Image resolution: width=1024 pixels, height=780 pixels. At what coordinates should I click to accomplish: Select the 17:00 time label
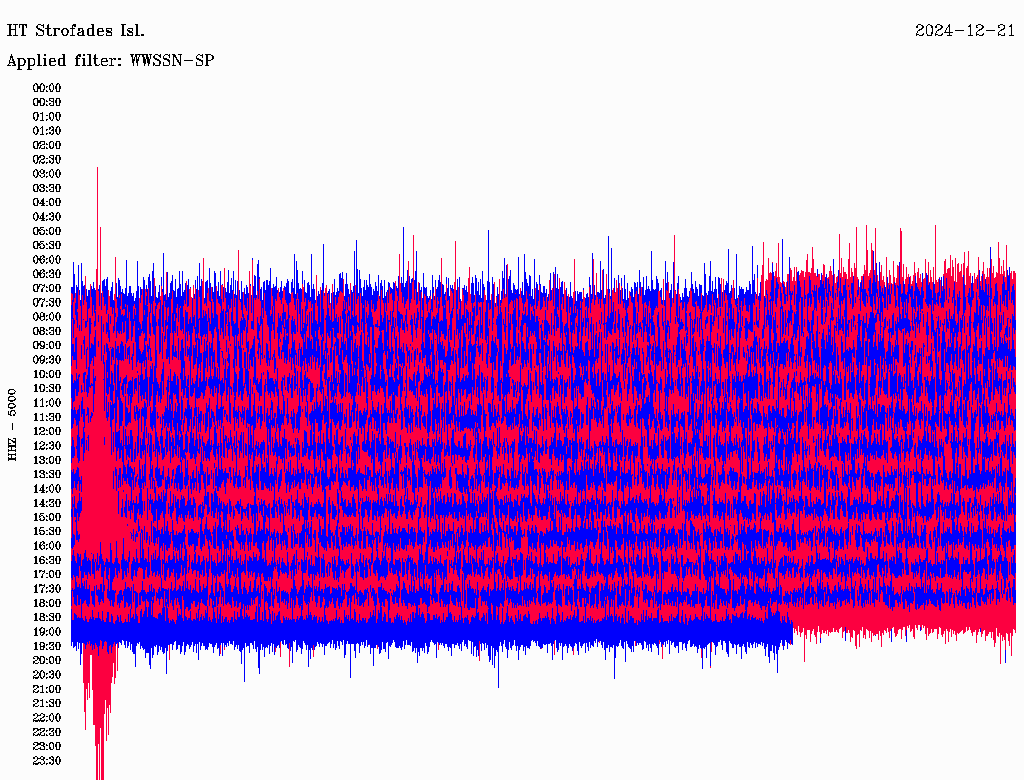click(47, 574)
